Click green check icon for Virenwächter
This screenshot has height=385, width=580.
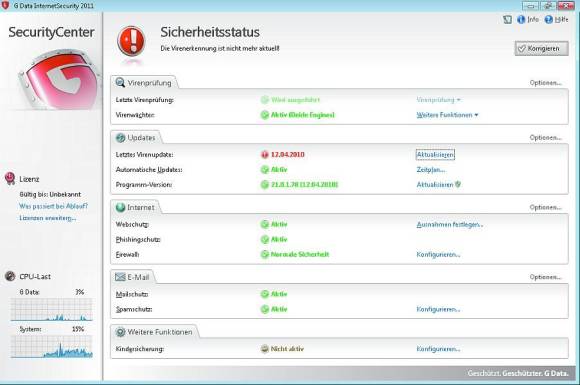coord(264,115)
